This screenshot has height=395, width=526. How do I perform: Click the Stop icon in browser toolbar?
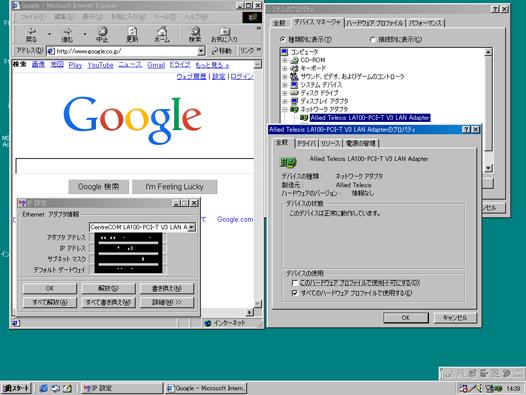[x=102, y=31]
